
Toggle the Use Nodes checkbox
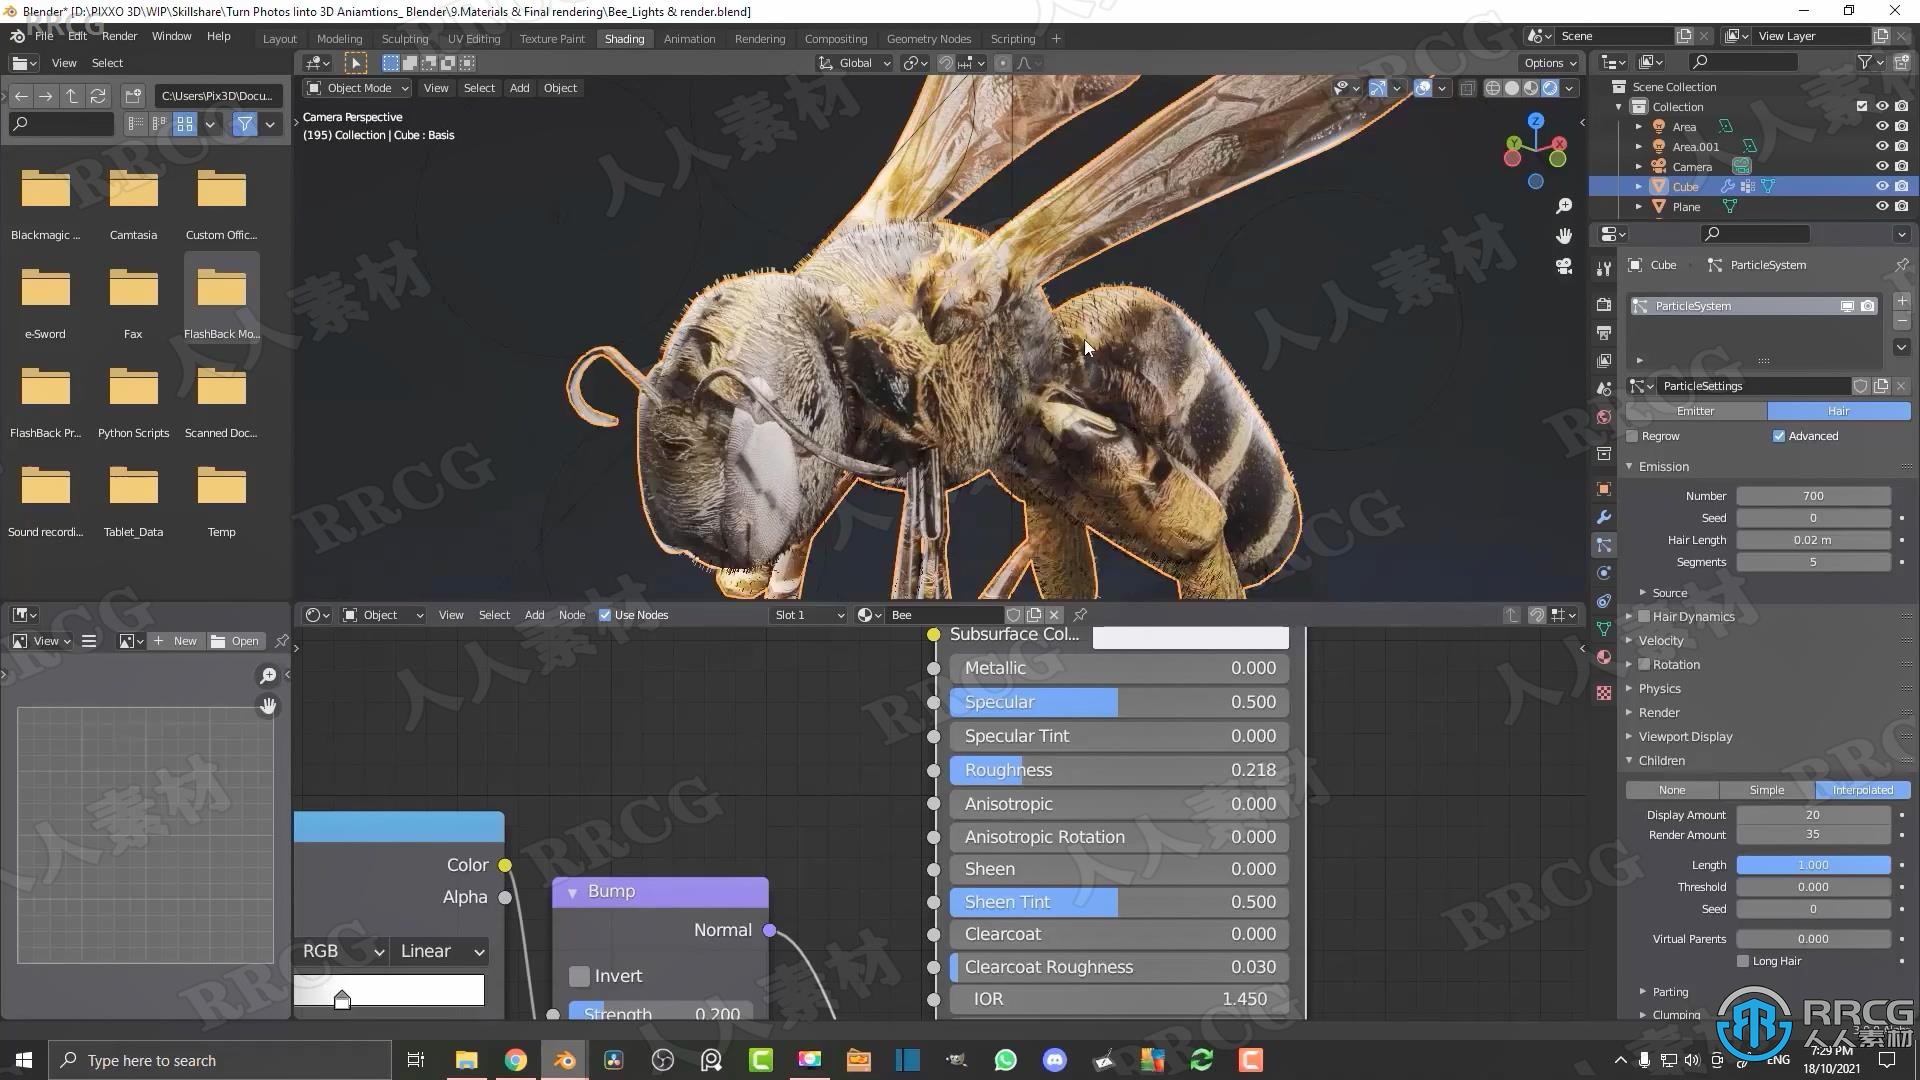(605, 615)
